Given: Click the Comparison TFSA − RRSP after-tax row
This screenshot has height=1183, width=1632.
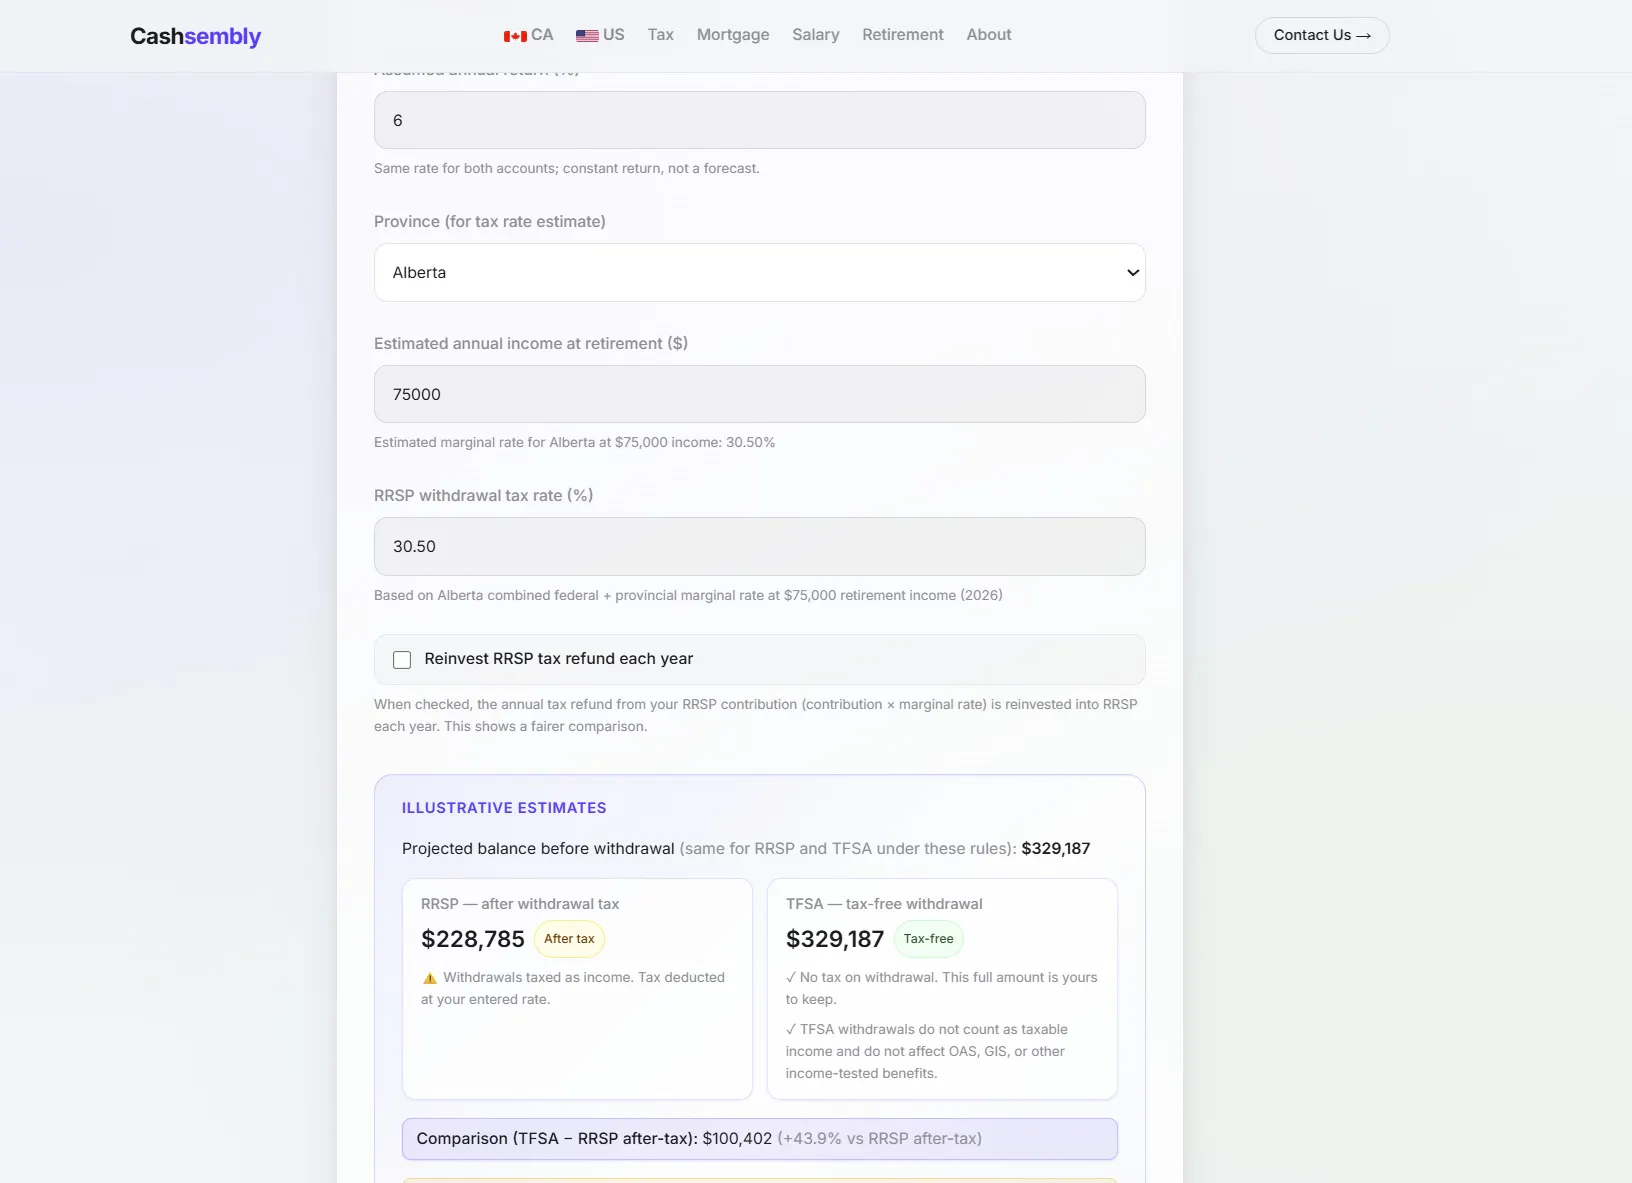Looking at the screenshot, I should click(760, 1139).
